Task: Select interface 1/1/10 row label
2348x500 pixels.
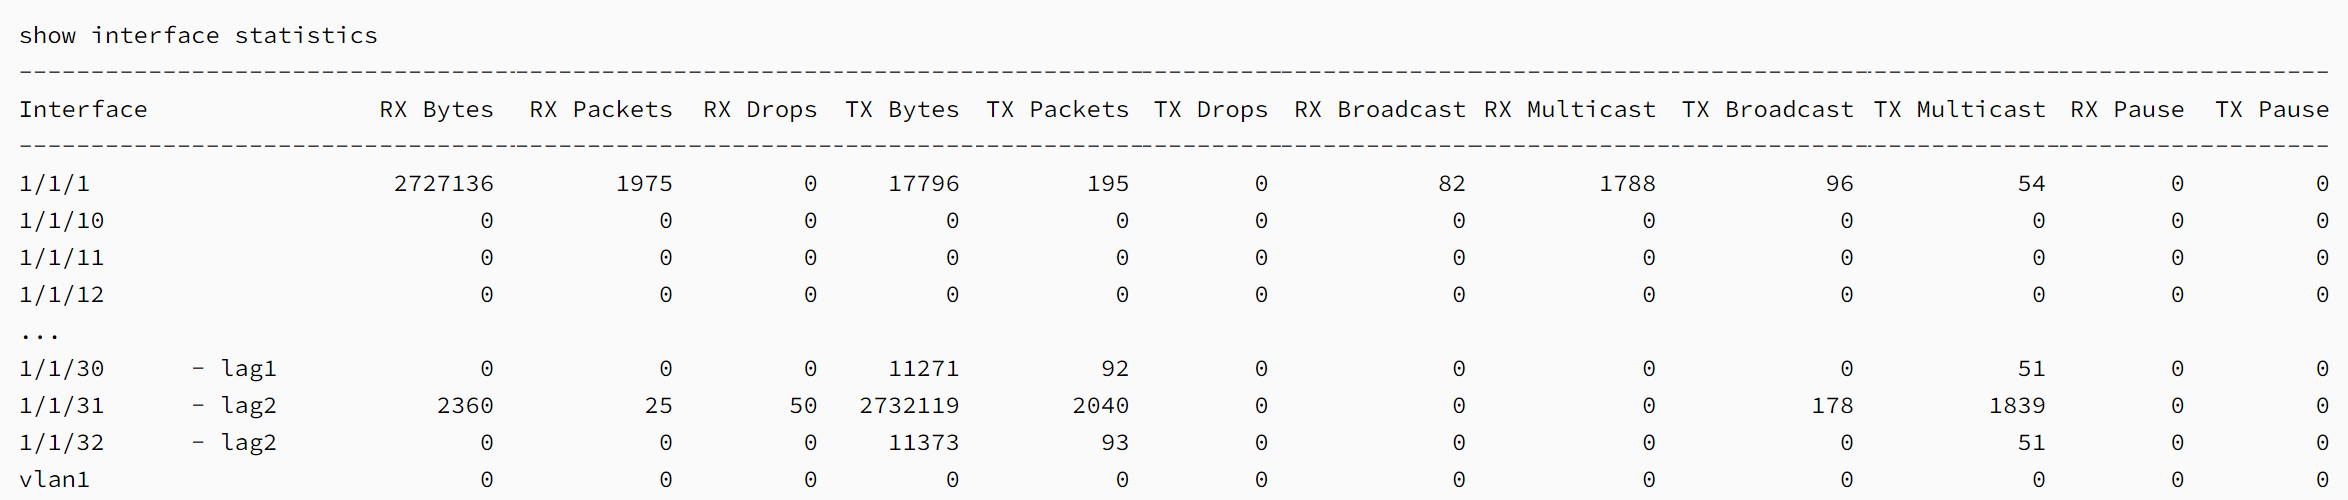Action: tap(61, 221)
